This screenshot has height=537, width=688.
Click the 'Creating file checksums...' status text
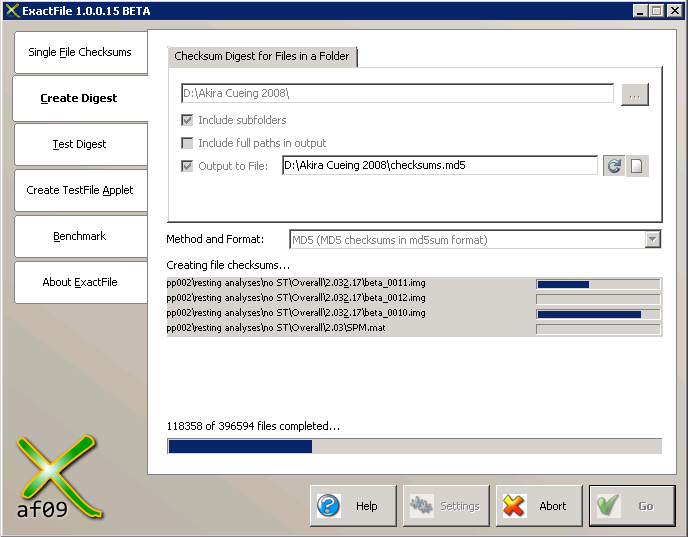[x=228, y=265]
